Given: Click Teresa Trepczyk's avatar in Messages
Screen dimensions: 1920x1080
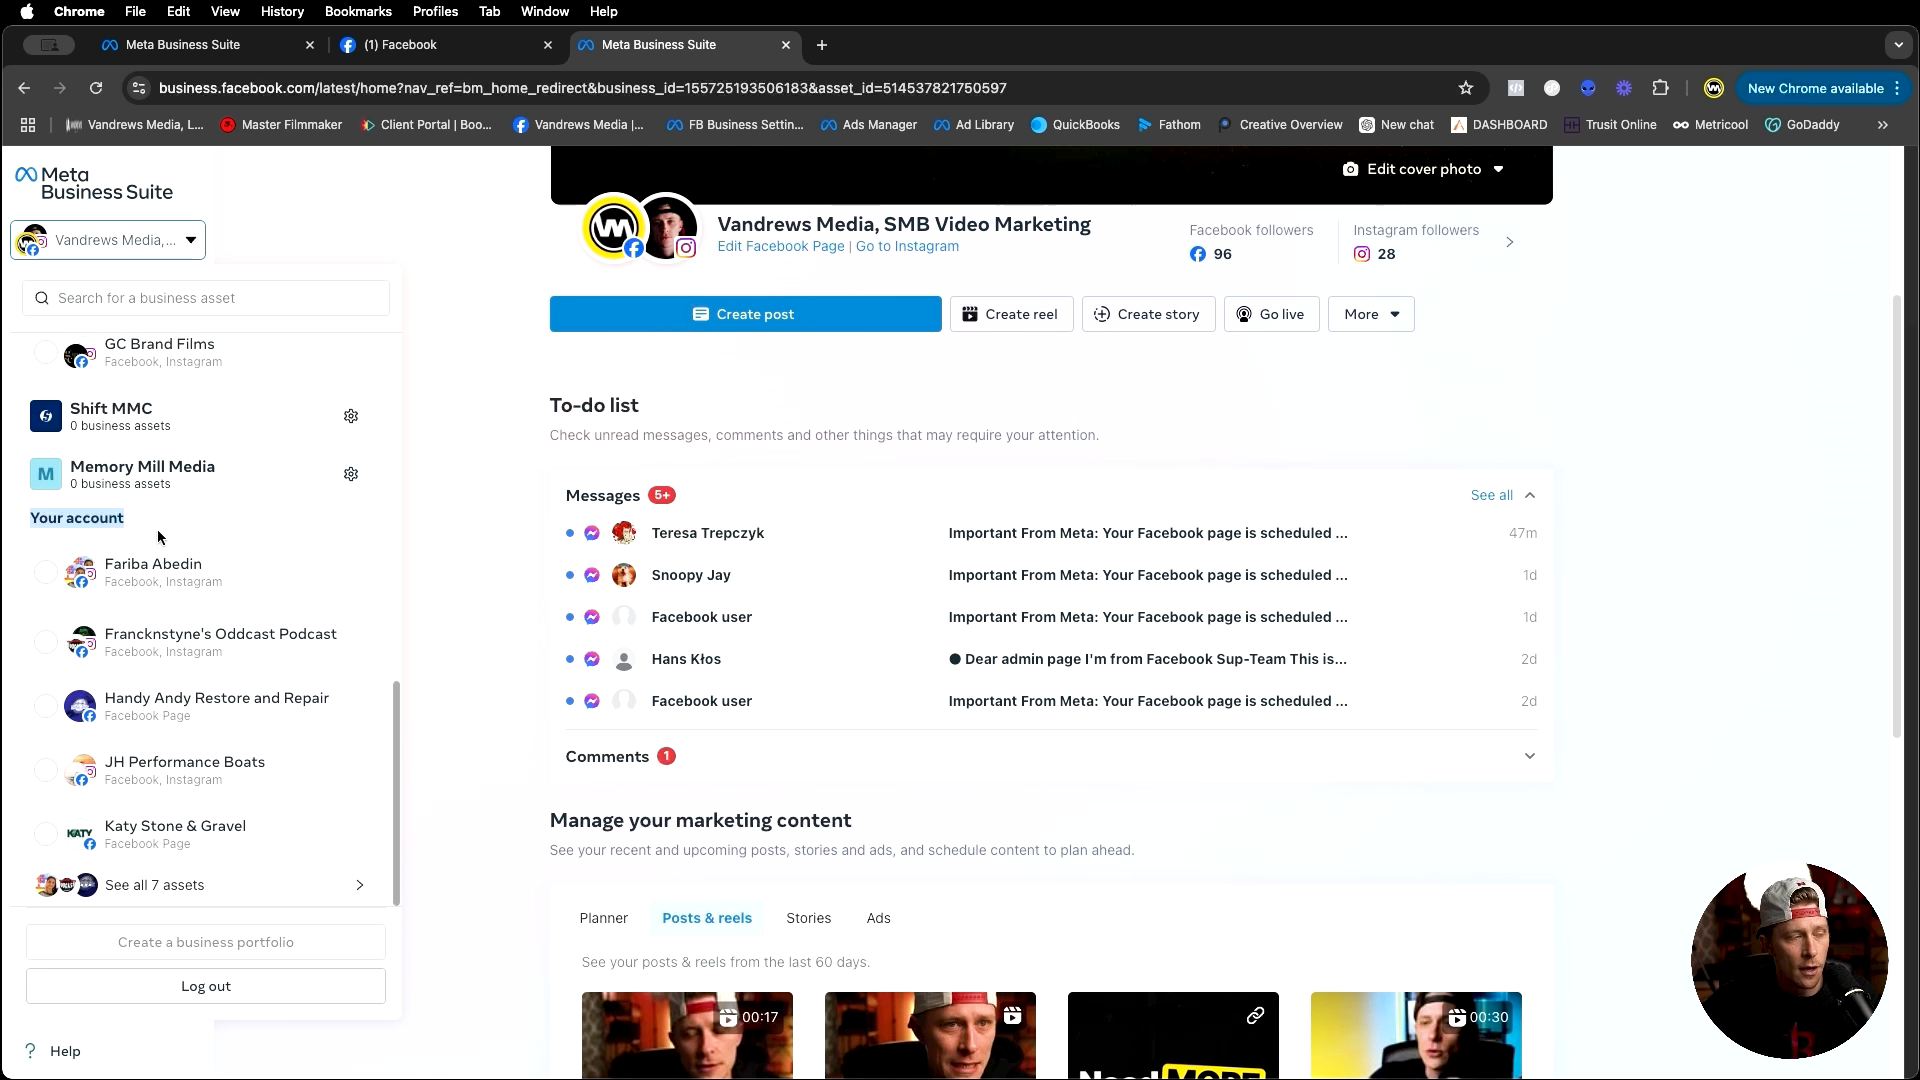Looking at the screenshot, I should click(x=624, y=533).
